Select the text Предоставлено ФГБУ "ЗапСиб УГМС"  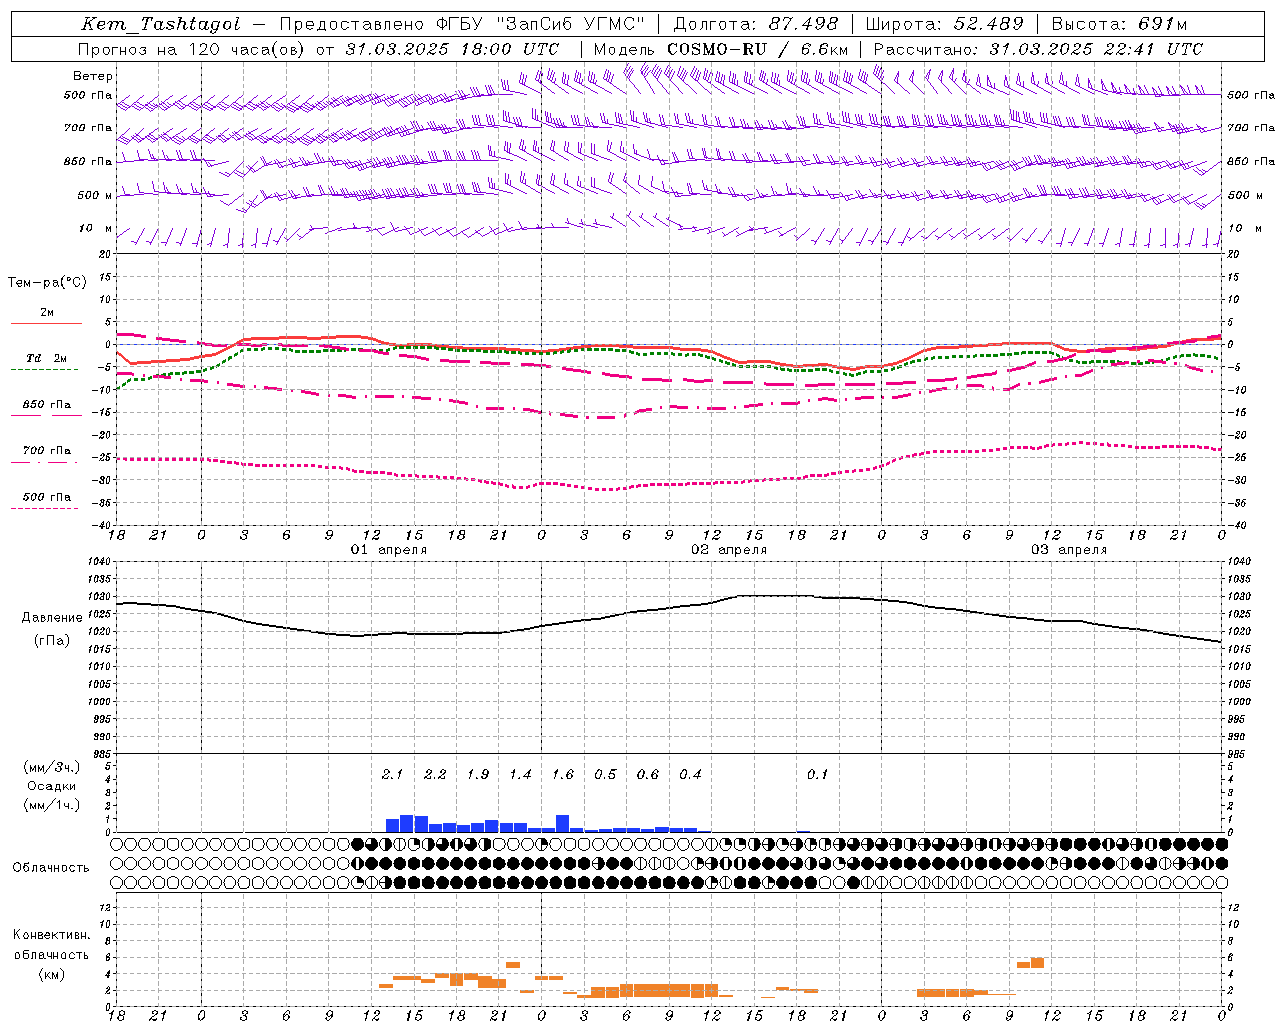[x=462, y=24]
